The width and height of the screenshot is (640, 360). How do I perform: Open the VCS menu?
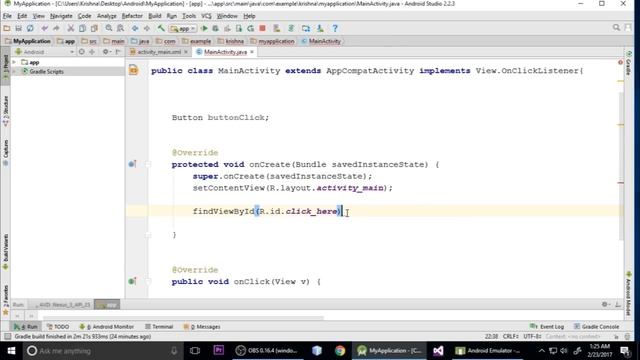206,16
